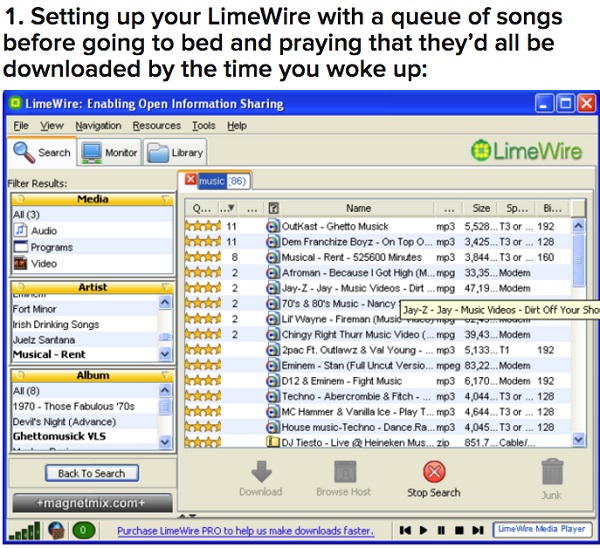Close the music search results tab
Image resolution: width=600 pixels, height=548 pixels.
pyautogui.click(x=191, y=181)
